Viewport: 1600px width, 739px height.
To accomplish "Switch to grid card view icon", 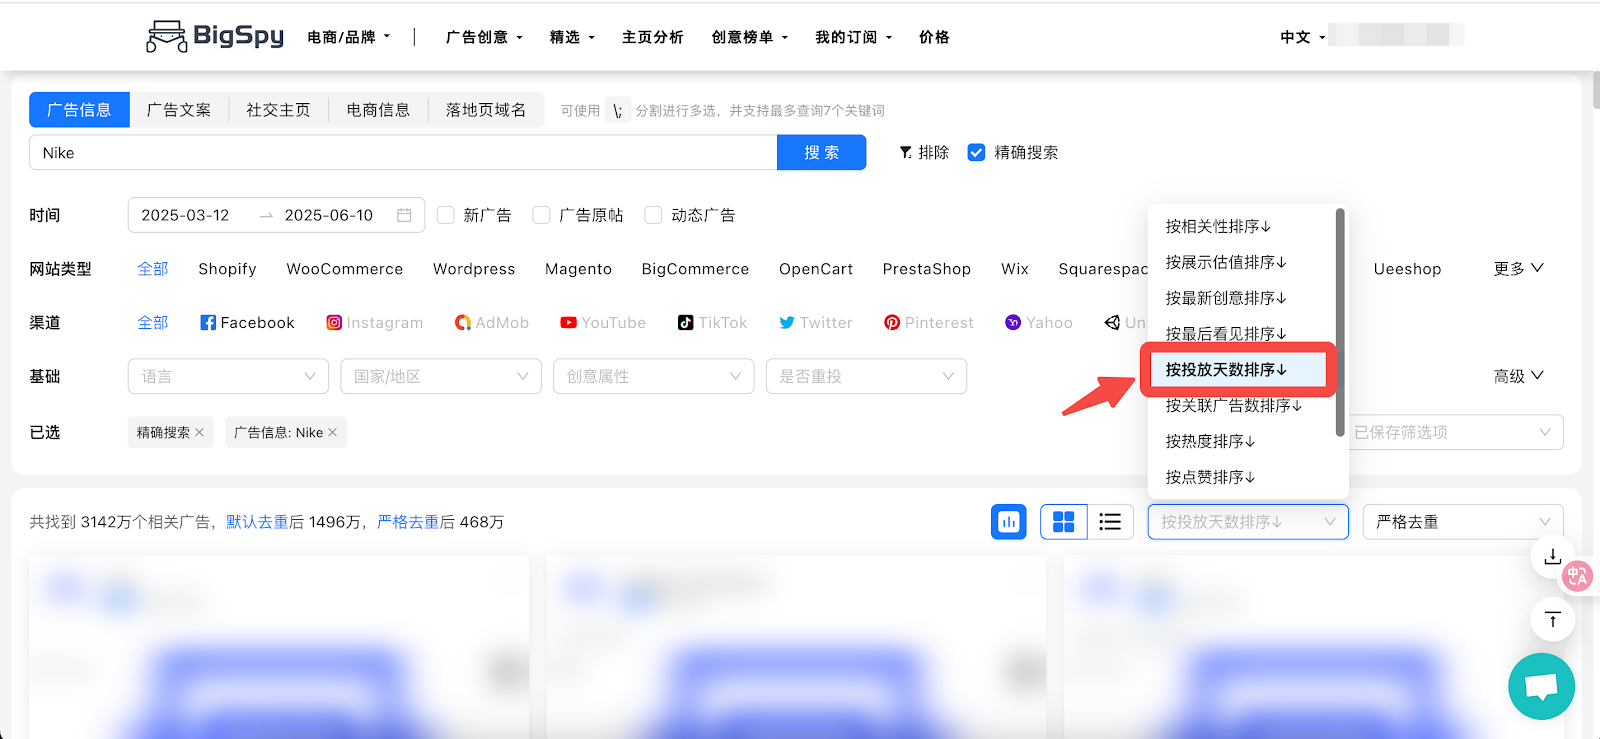I will point(1063,521).
